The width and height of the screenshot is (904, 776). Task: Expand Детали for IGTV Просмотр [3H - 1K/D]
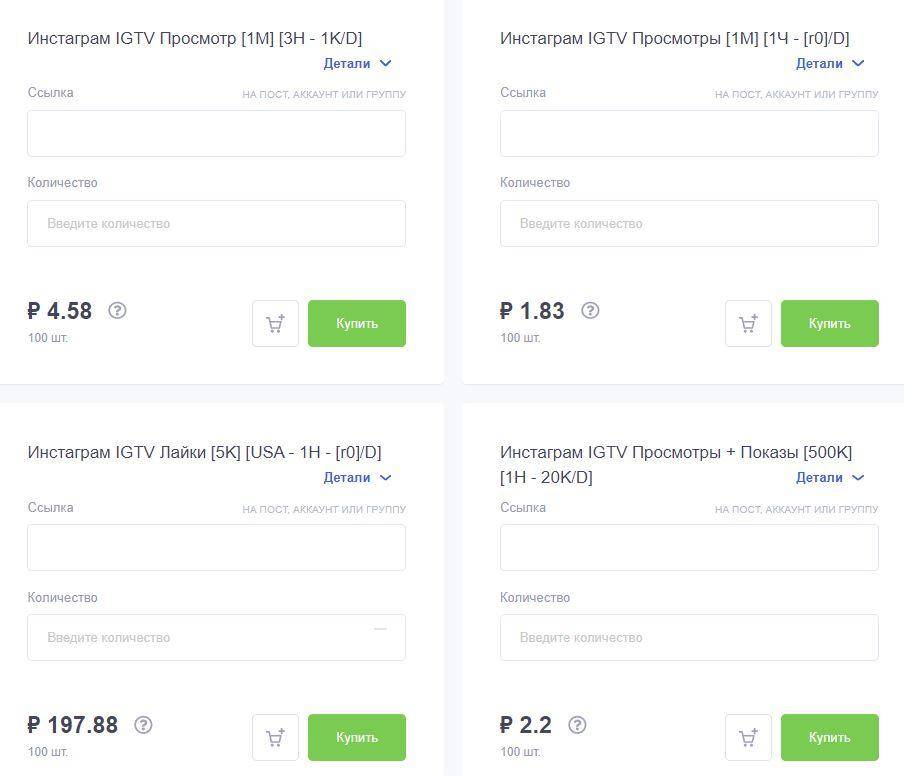(x=357, y=63)
